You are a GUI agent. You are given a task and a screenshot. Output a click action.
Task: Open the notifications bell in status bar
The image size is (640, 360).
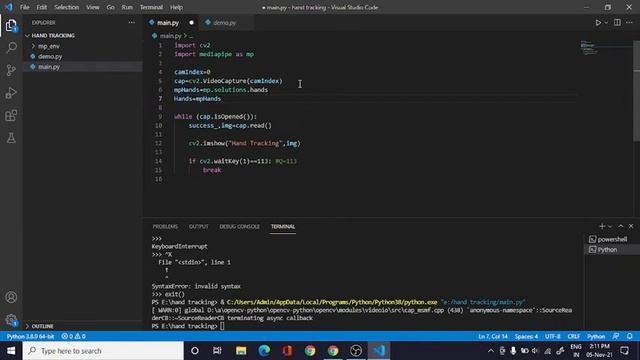click(630, 336)
